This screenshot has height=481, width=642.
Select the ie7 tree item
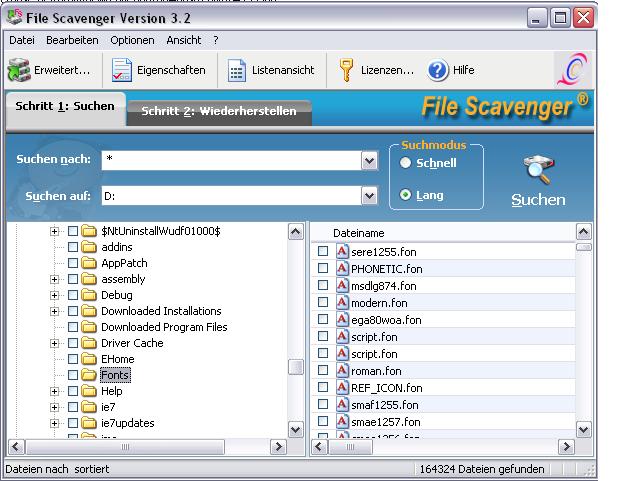pos(108,407)
